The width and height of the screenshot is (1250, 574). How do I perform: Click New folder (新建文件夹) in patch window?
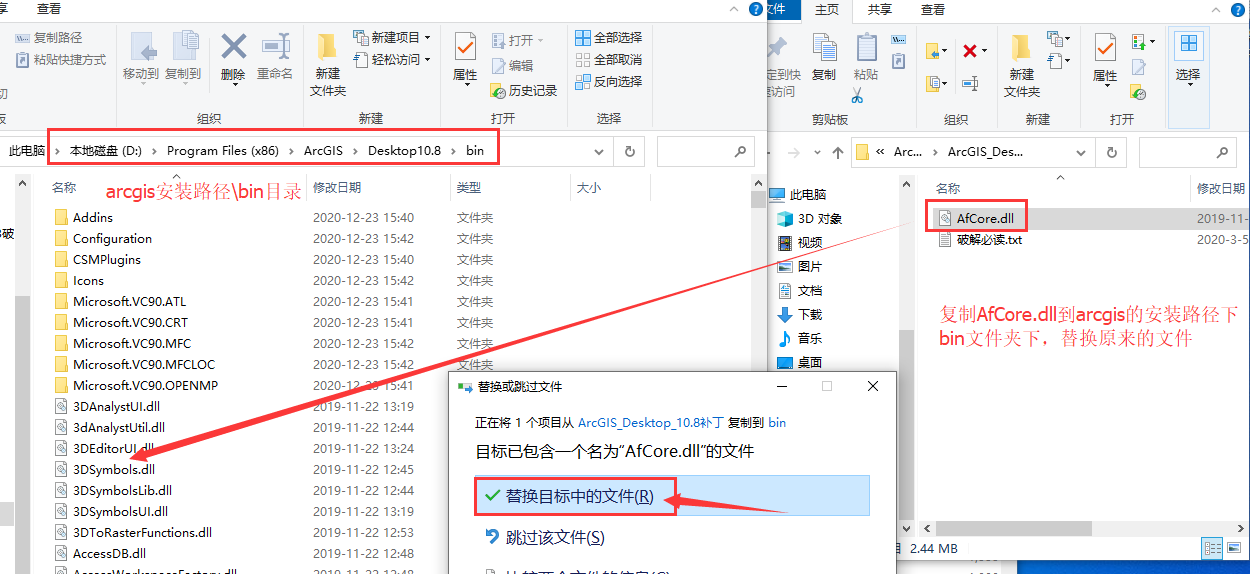[x=1021, y=65]
